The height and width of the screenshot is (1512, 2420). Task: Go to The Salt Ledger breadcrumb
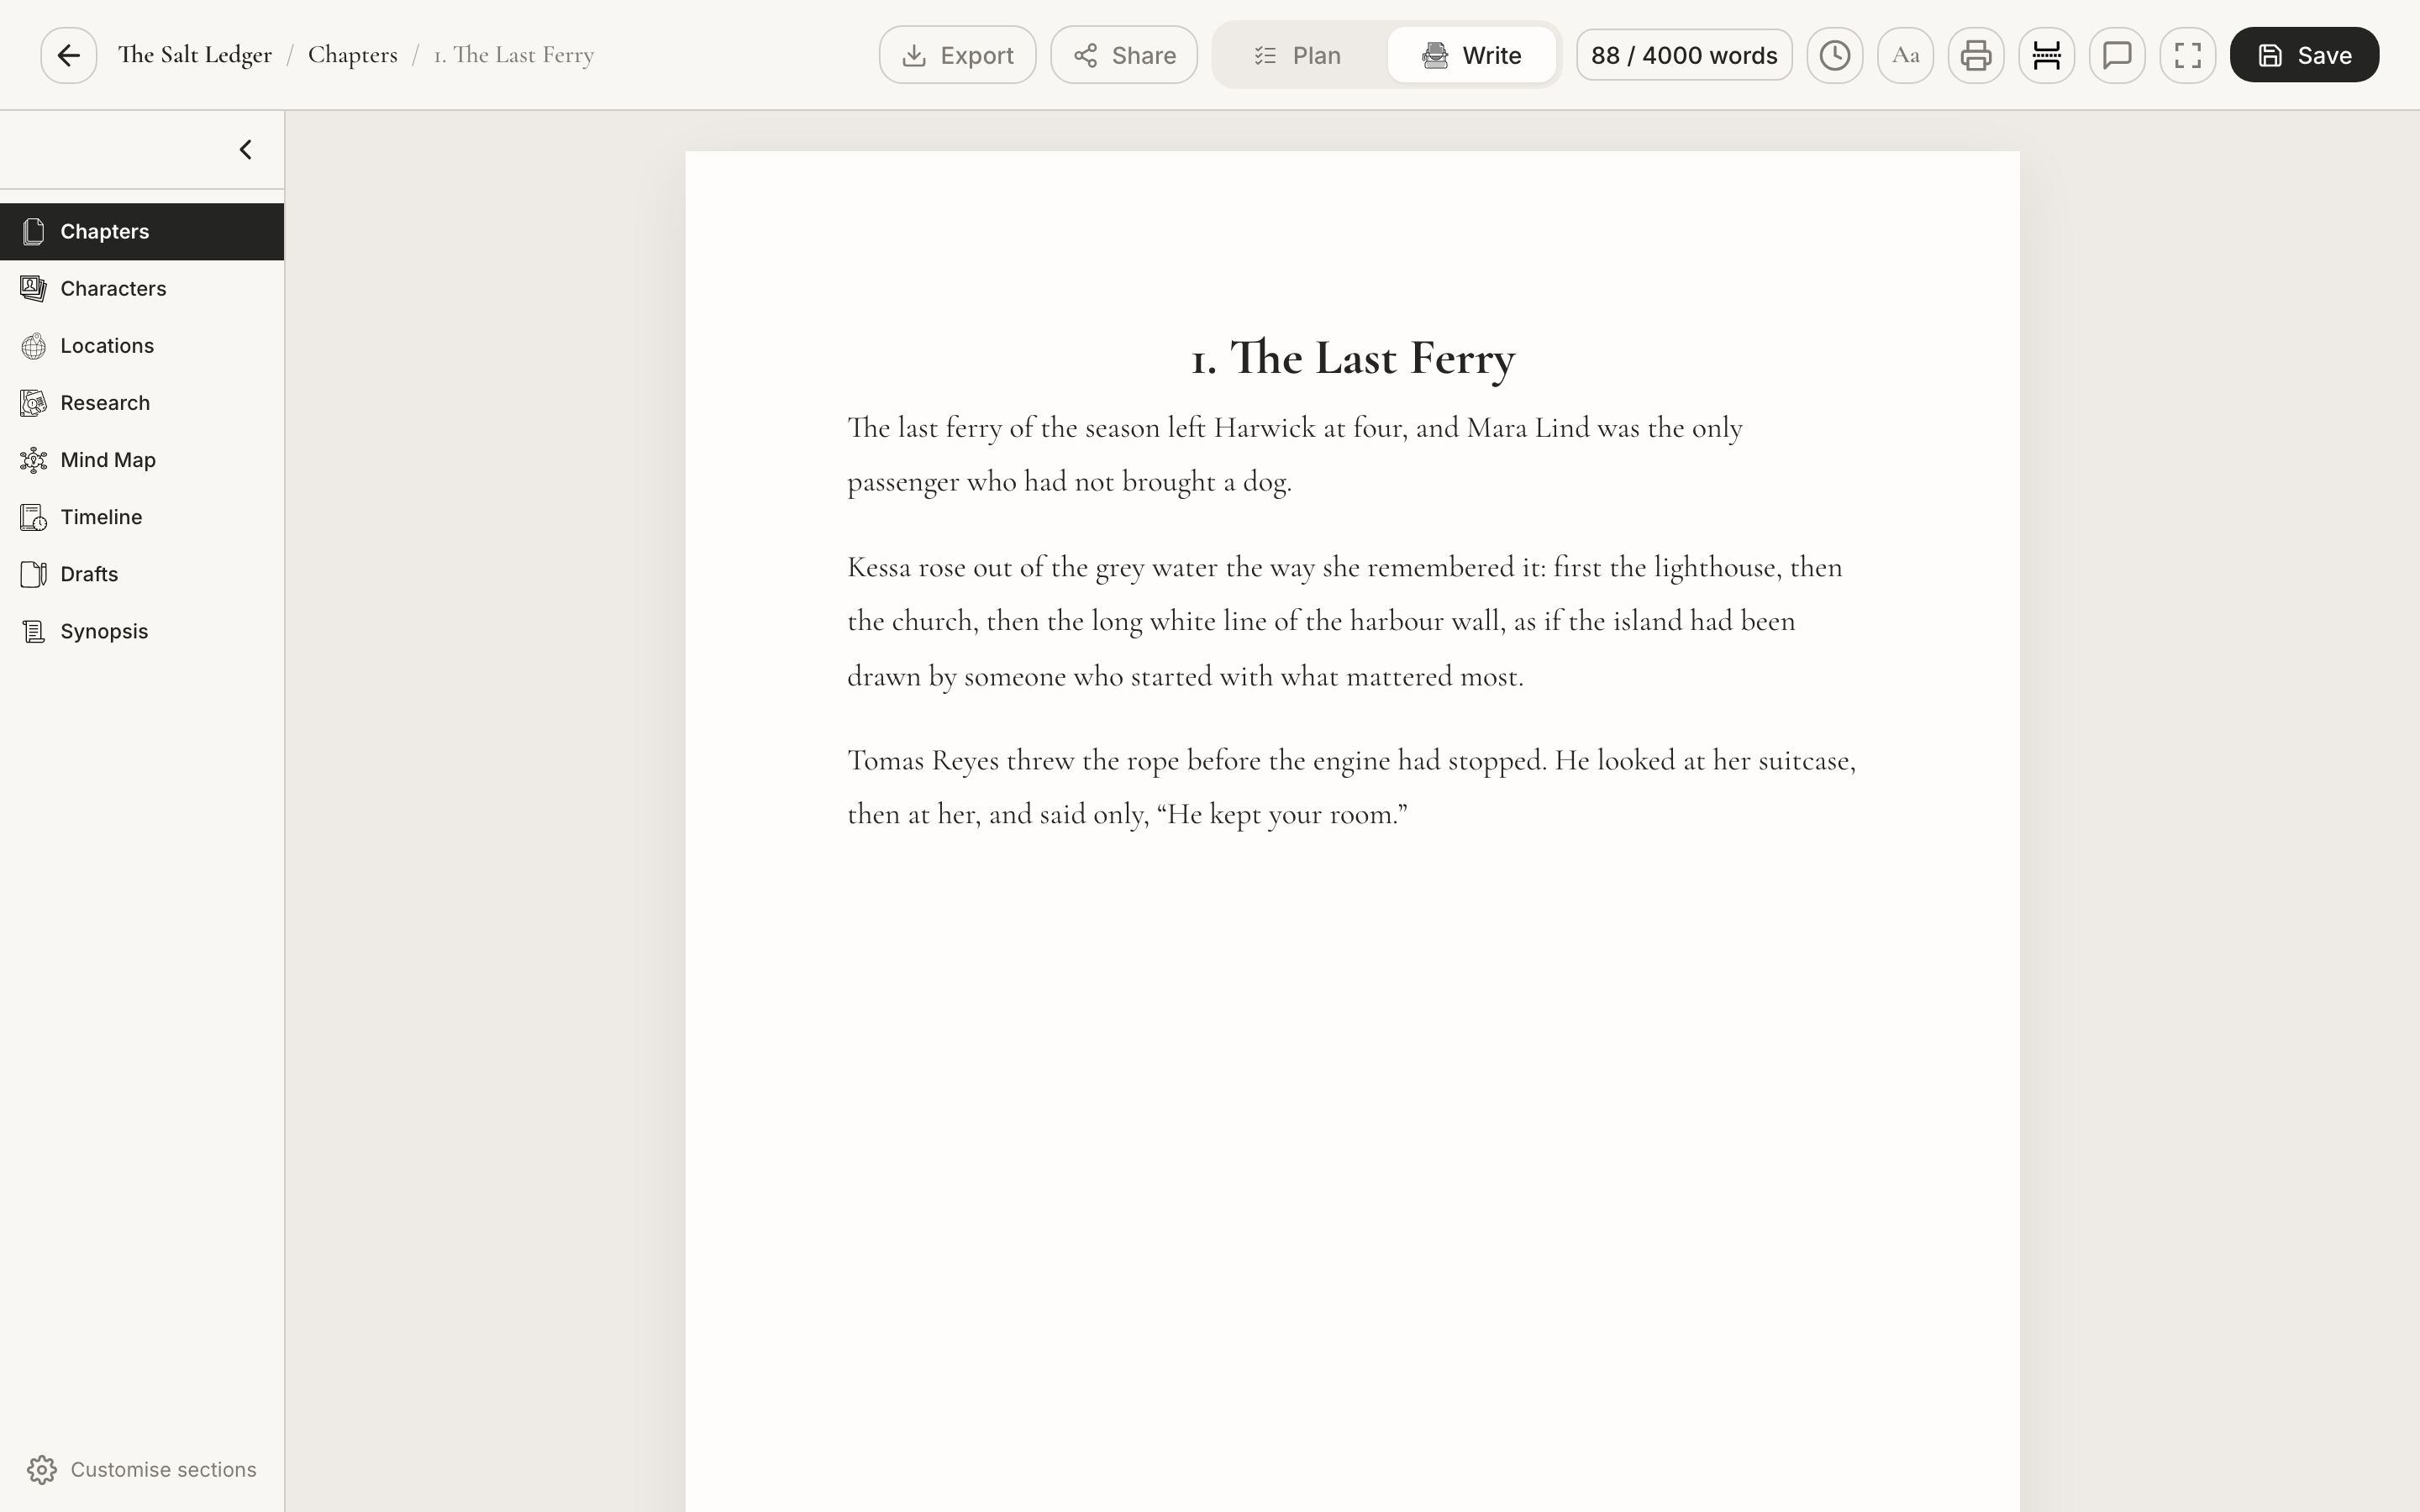coord(195,55)
